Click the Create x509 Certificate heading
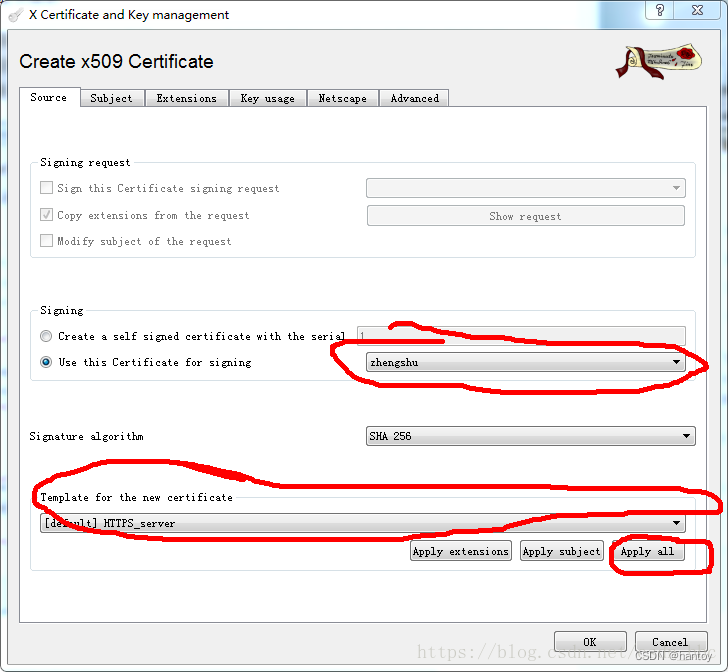The width and height of the screenshot is (728, 672). click(x=117, y=61)
